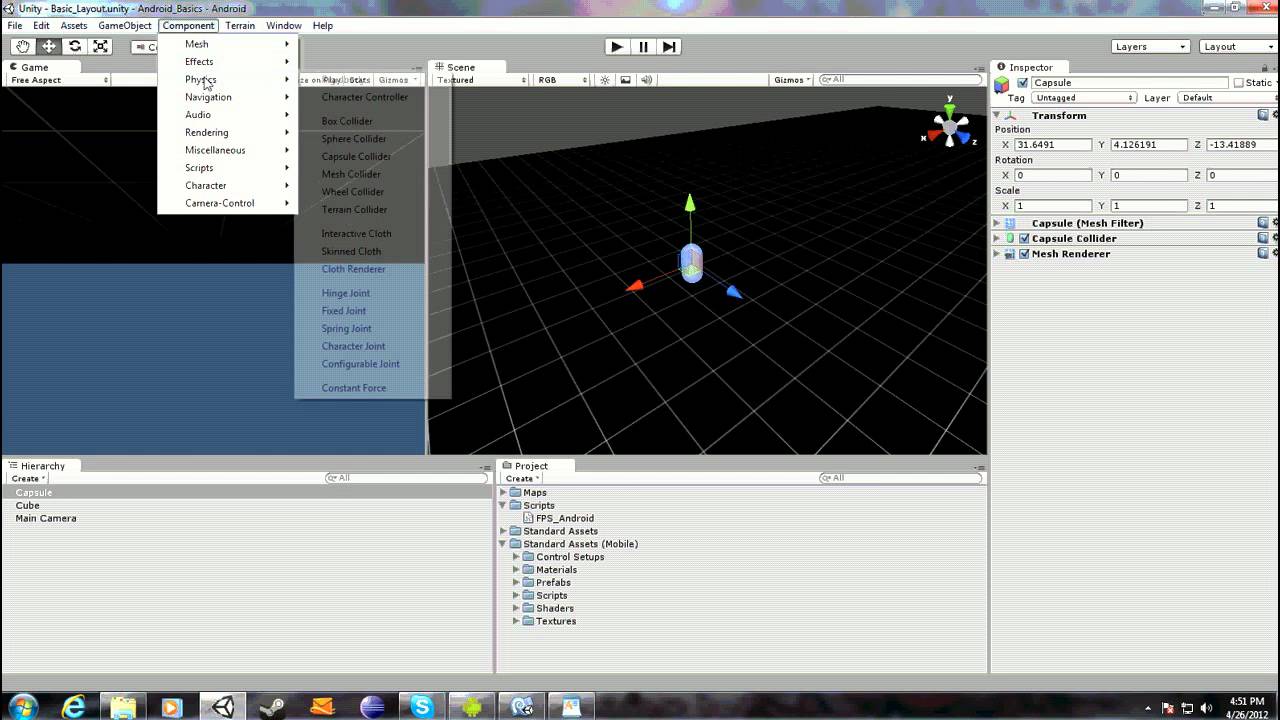The image size is (1280, 720).
Task: Select the Rotate tool in the toolbar
Action: pos(75,46)
